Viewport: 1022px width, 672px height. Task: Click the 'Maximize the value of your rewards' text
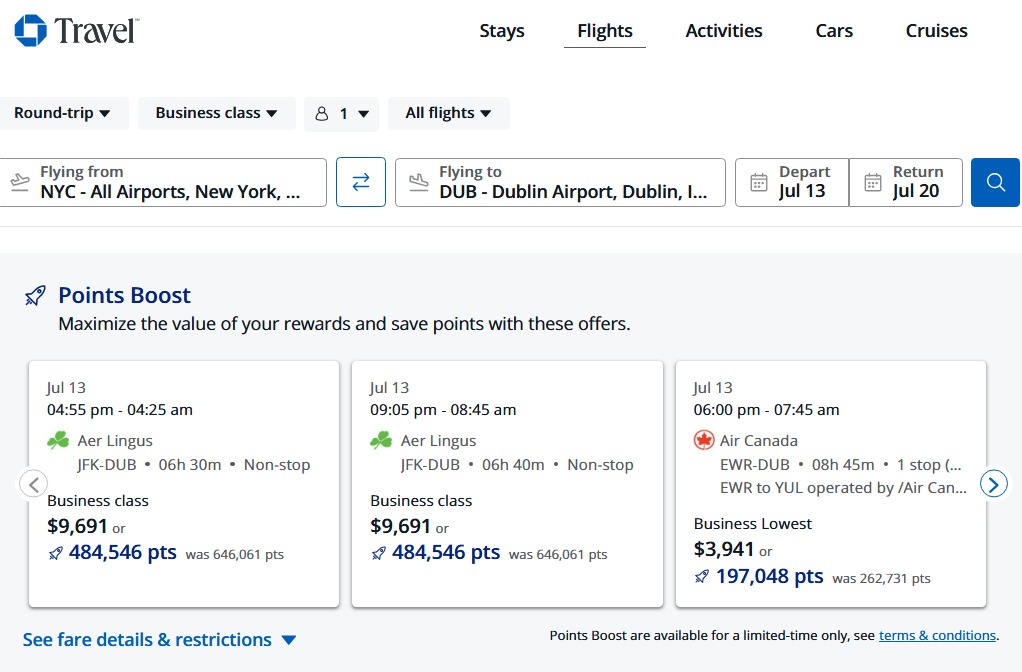pyautogui.click(x=344, y=324)
